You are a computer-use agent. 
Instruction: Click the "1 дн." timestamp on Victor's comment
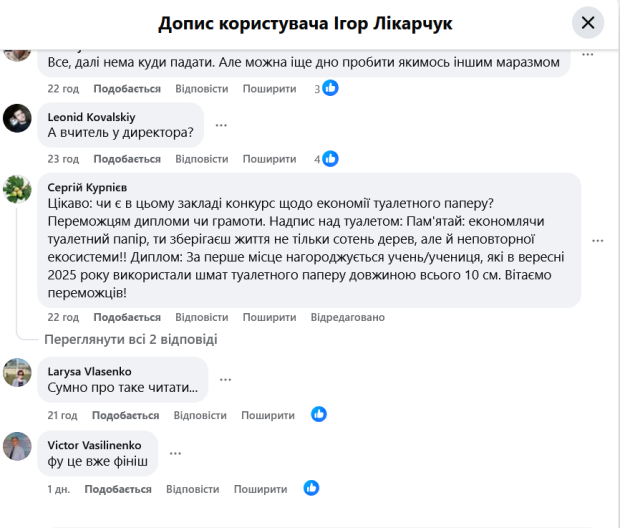pyautogui.click(x=58, y=489)
